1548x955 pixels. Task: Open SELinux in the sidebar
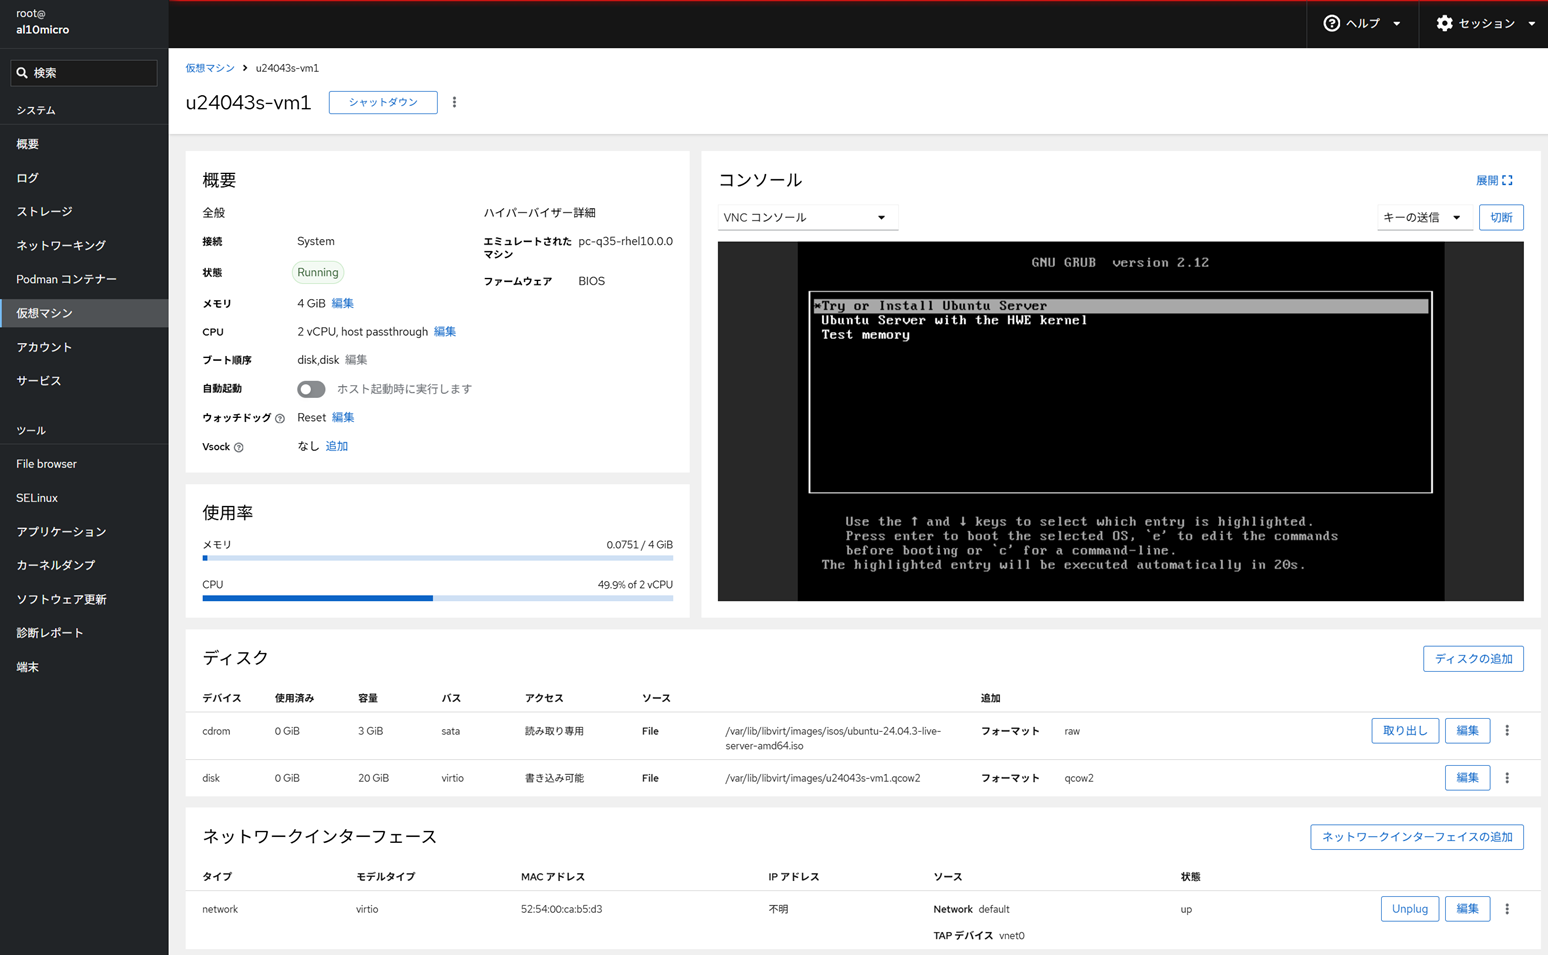84,498
